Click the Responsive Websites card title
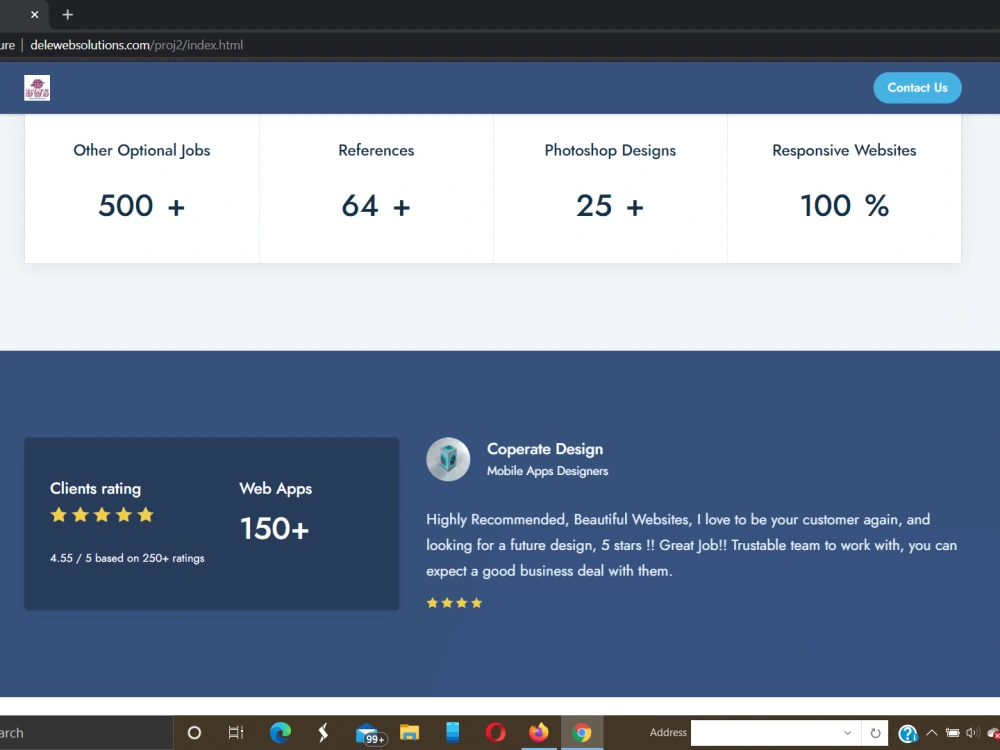Image resolution: width=1000 pixels, height=750 pixels. coord(844,151)
